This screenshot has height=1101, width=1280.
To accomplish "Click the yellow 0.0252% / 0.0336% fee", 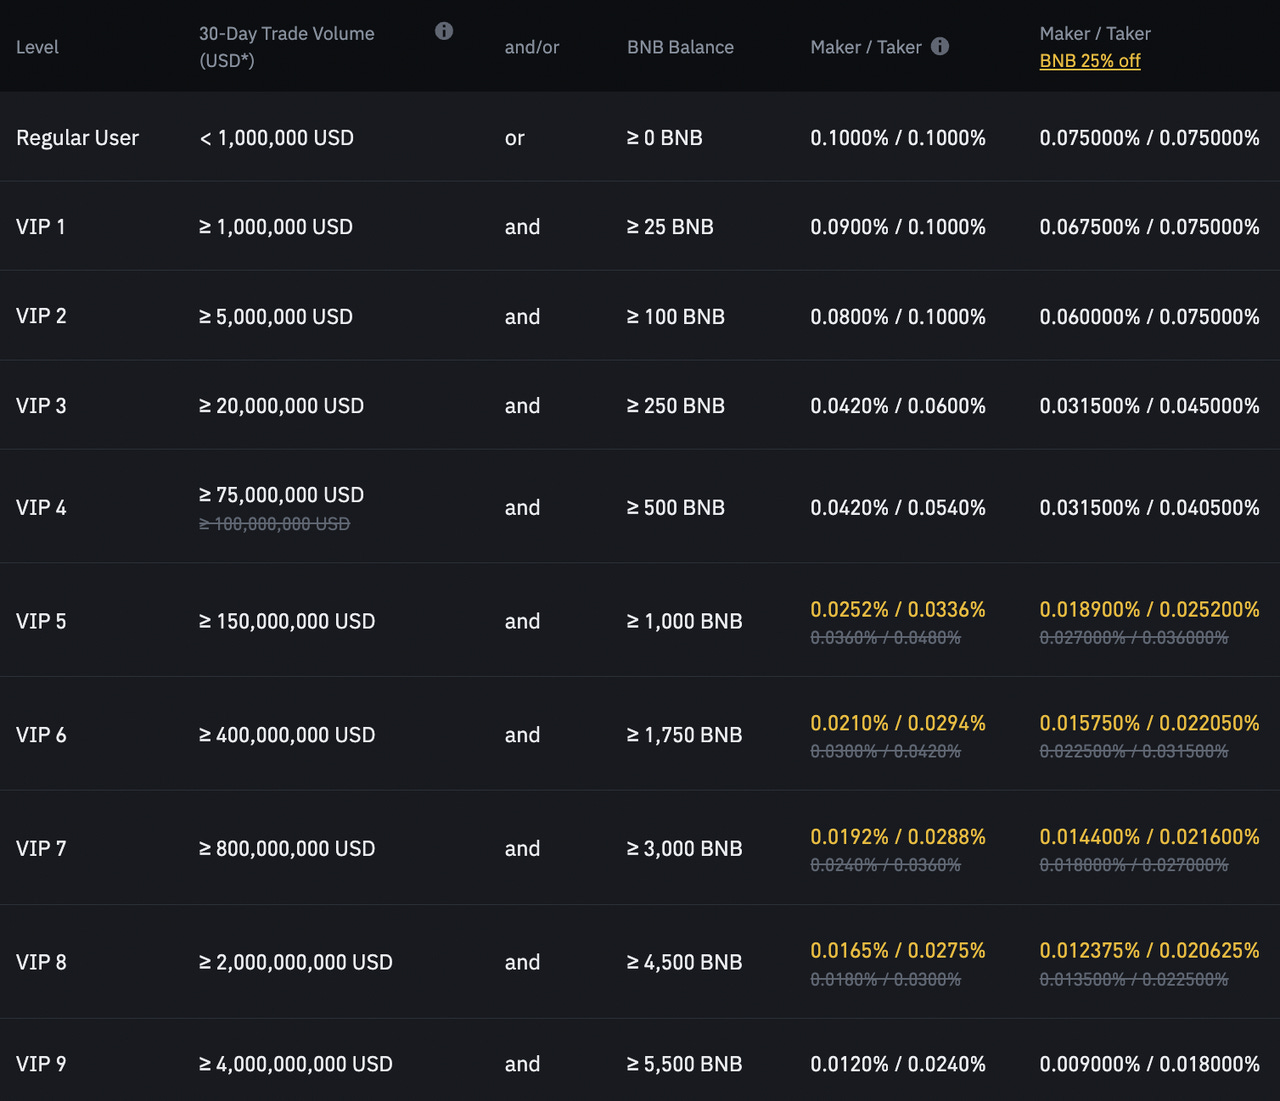I will pyautogui.click(x=898, y=609).
